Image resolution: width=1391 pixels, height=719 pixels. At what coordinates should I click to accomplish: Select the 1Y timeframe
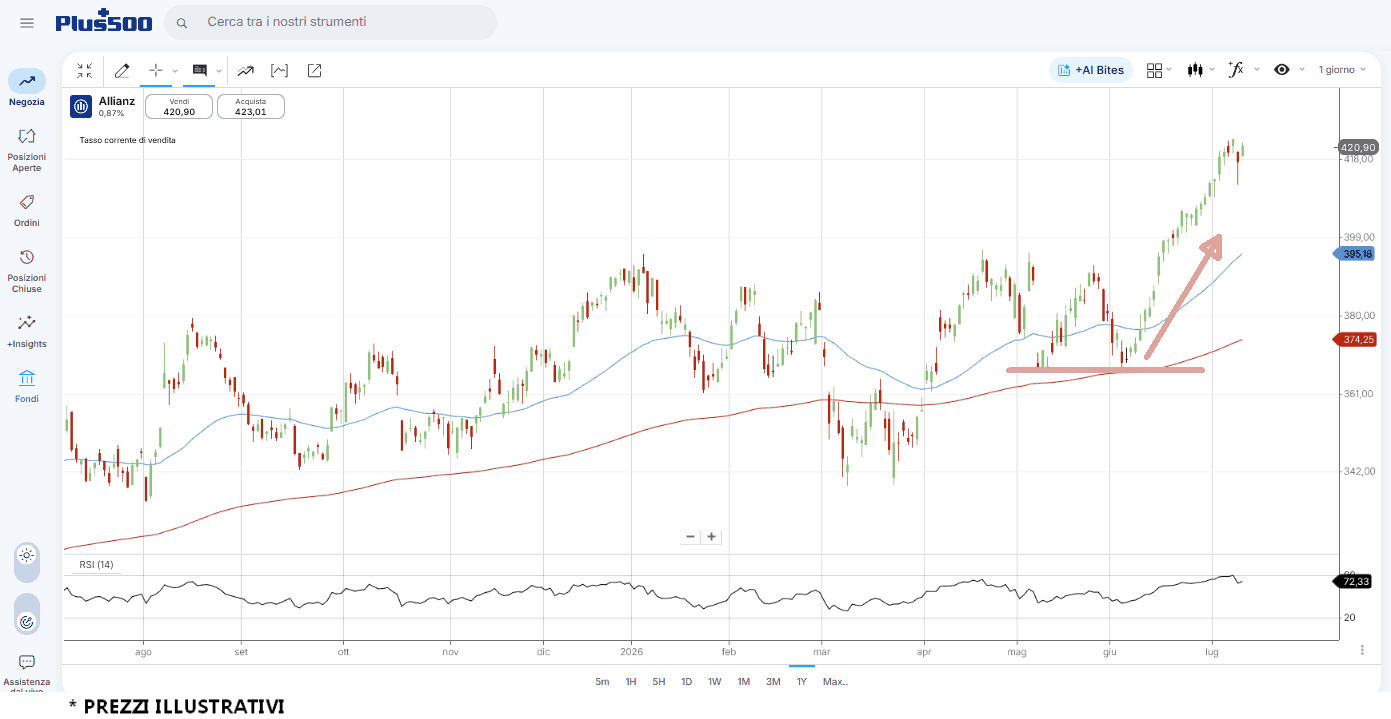point(802,682)
